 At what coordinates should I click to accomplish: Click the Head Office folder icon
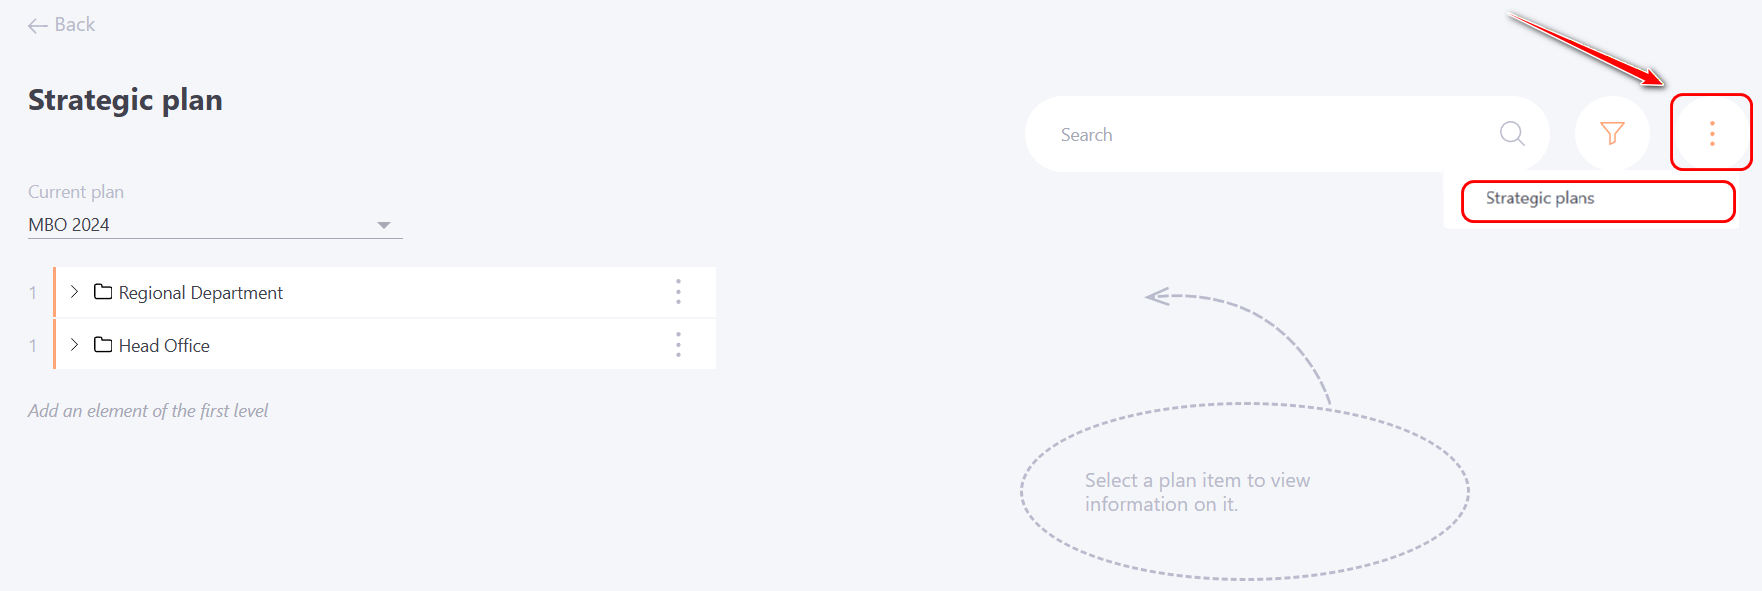(x=103, y=345)
